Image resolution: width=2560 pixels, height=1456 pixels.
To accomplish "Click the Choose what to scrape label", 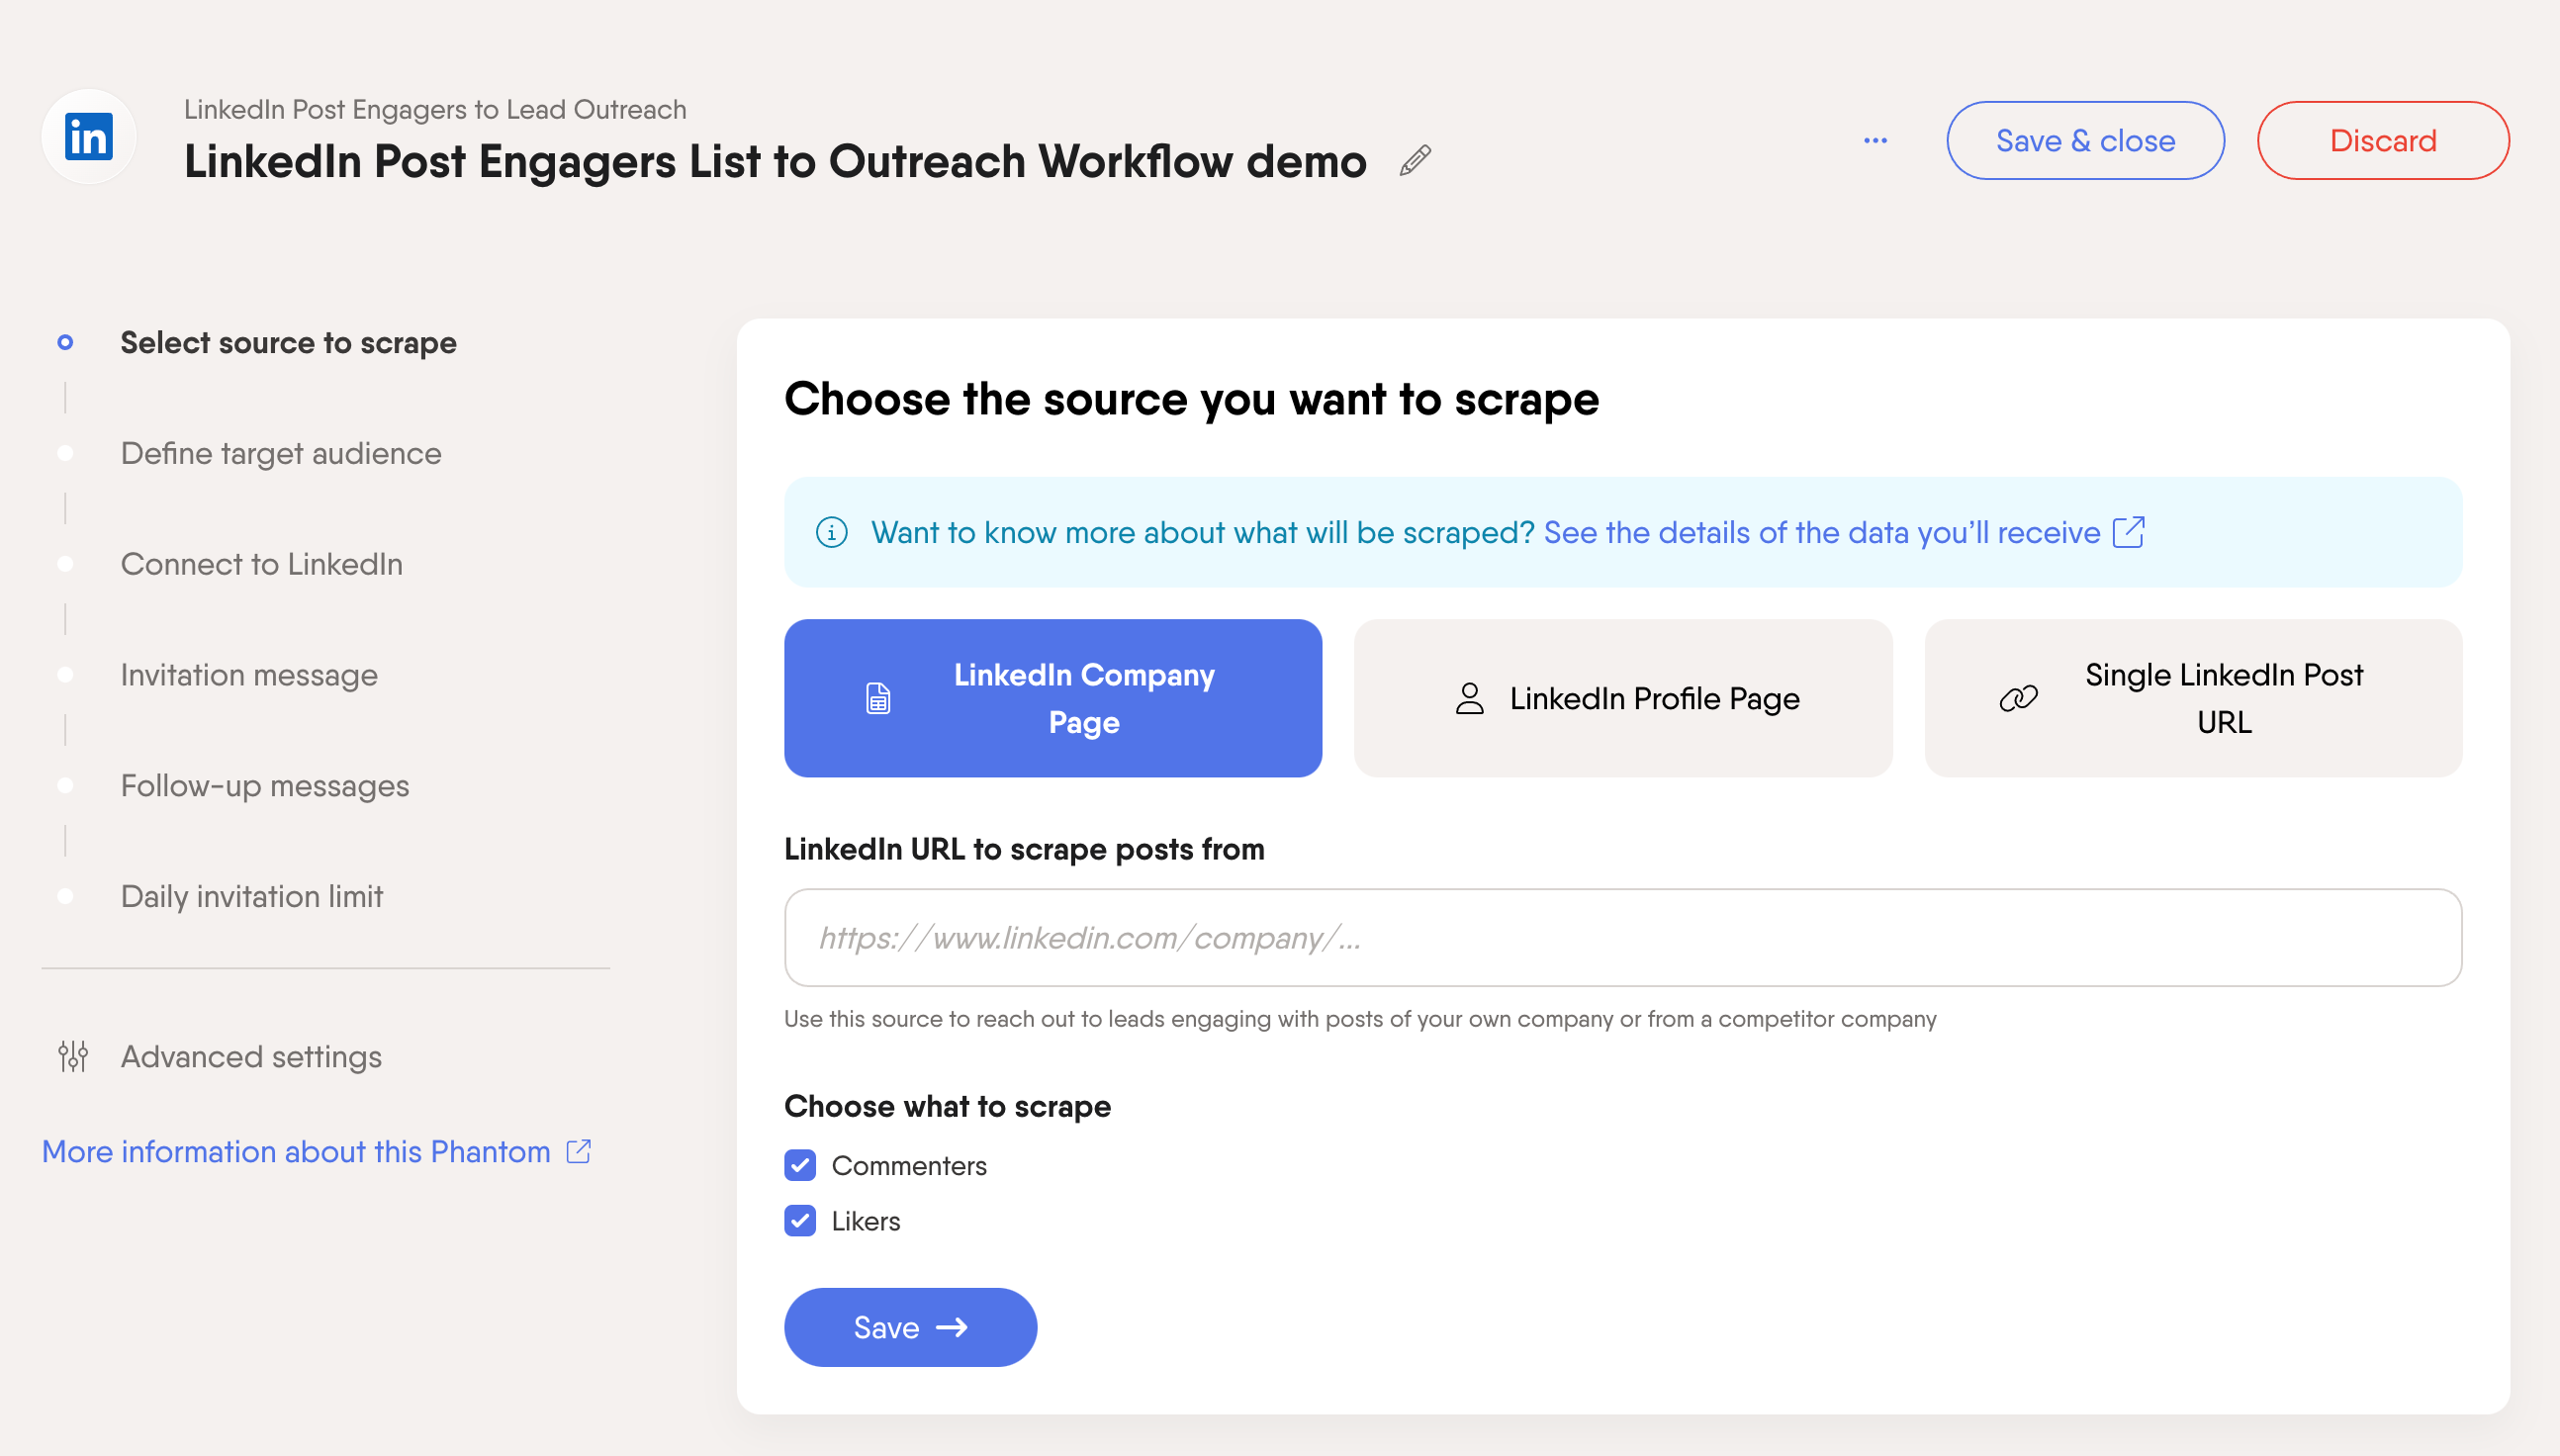I will click(947, 1106).
